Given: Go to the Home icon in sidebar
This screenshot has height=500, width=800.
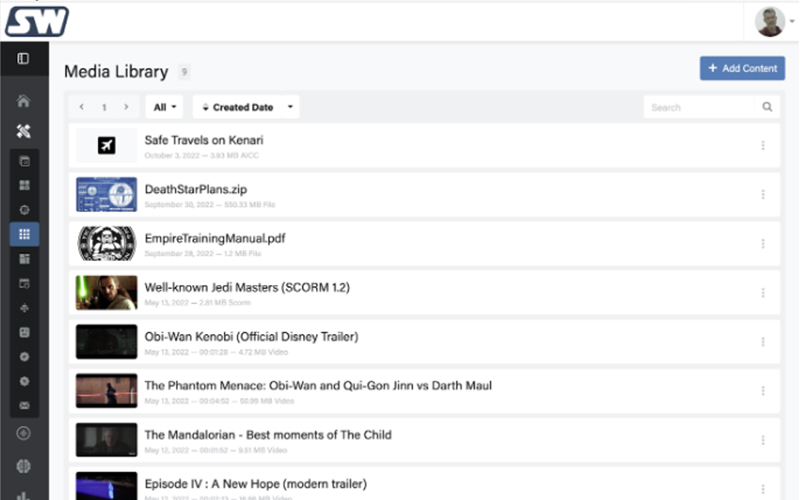Looking at the screenshot, I should coord(24,101).
